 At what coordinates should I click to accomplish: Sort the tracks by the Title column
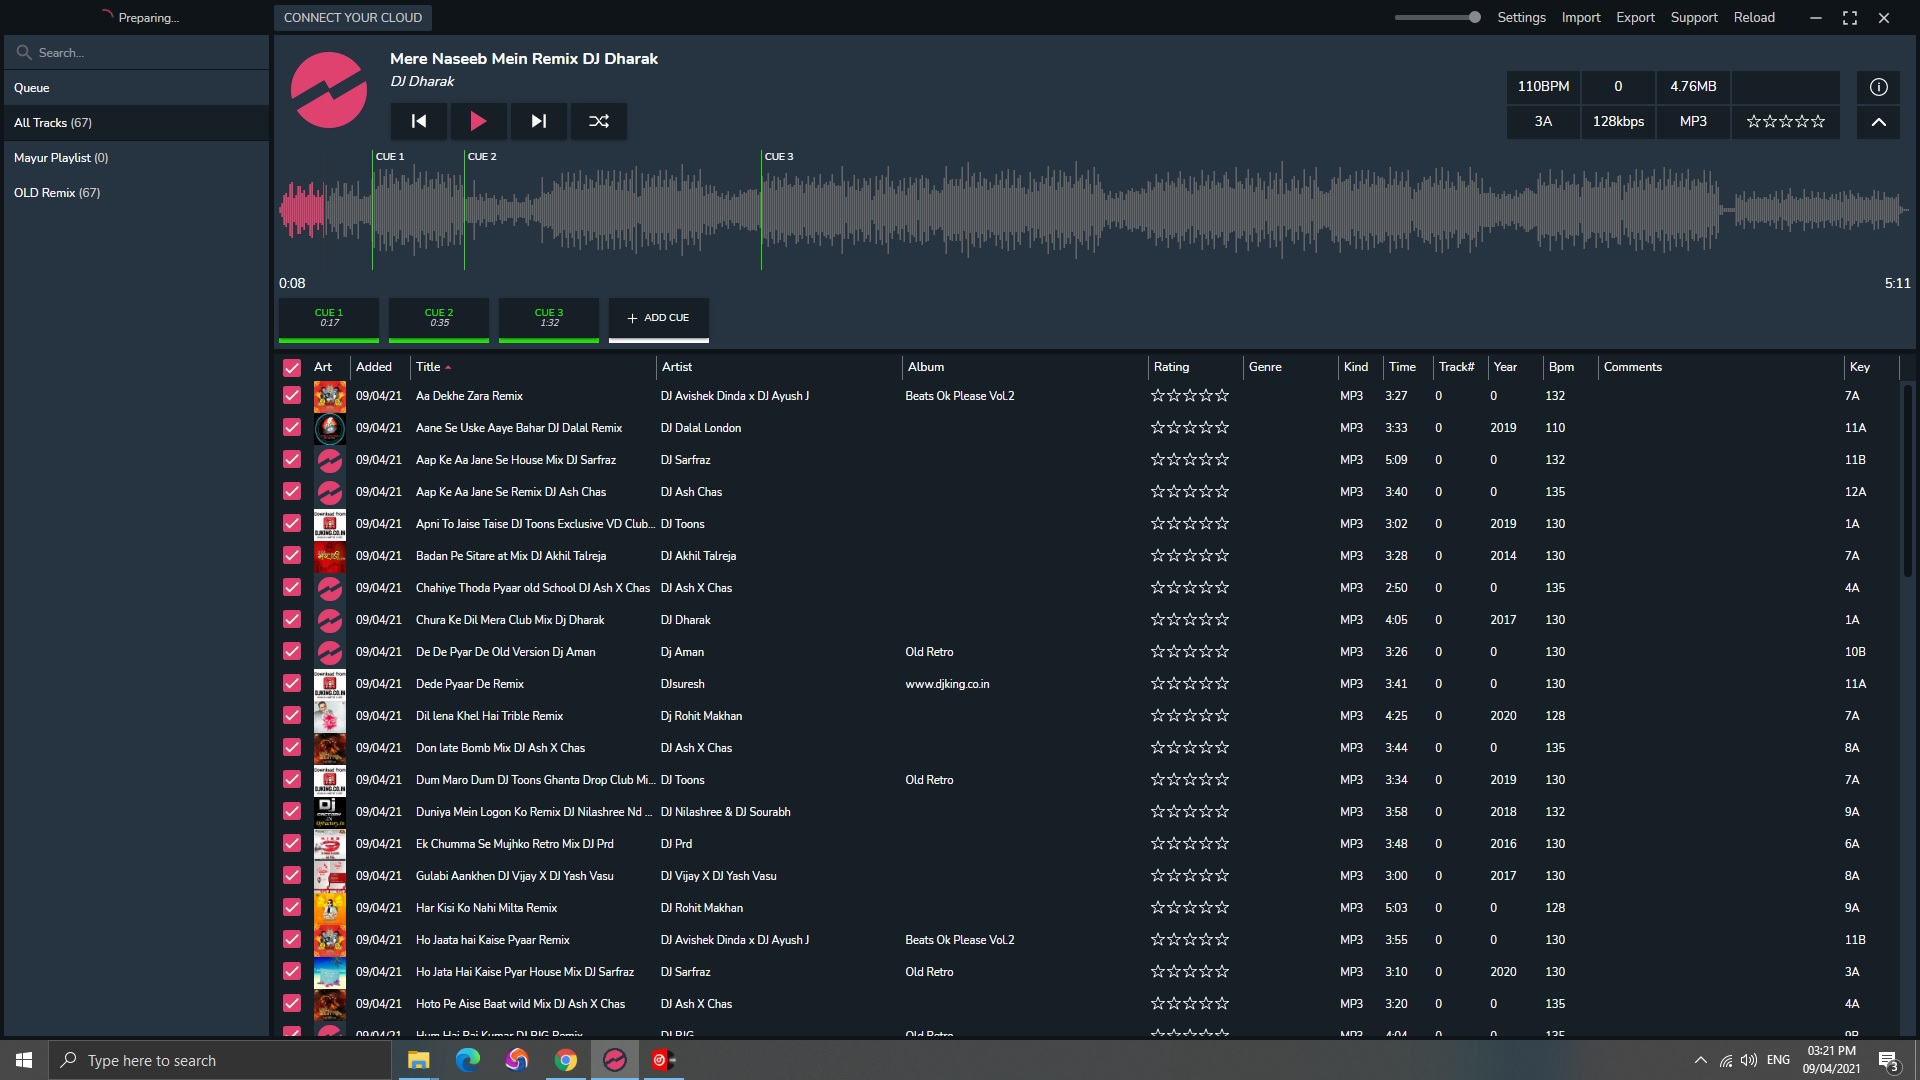(429, 367)
